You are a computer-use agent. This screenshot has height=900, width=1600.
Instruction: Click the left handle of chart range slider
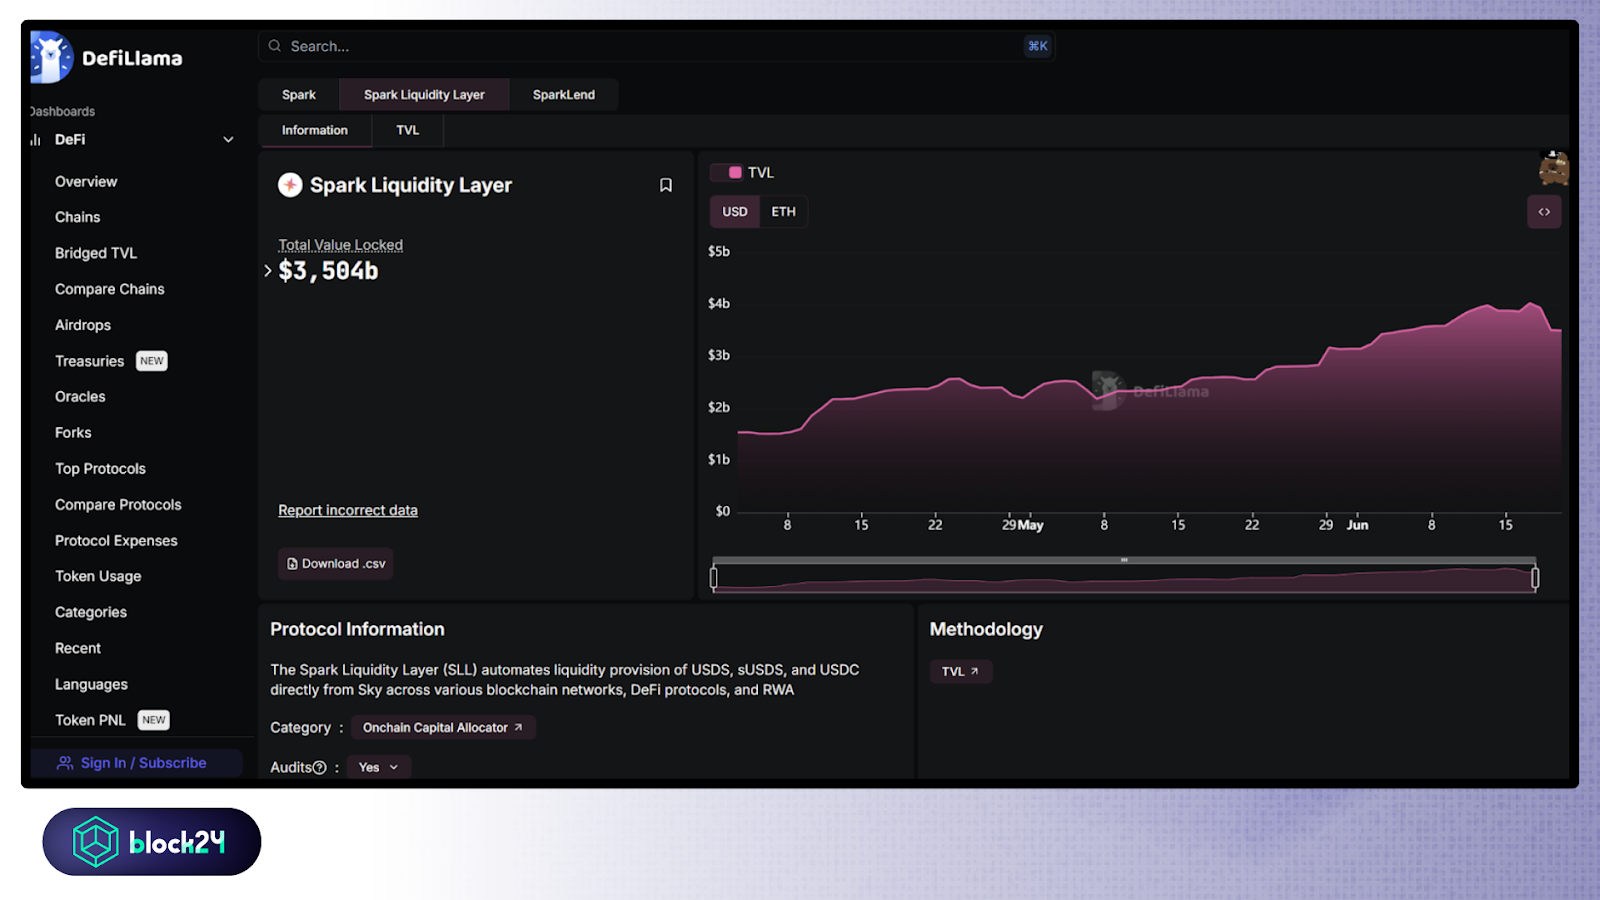pos(713,578)
